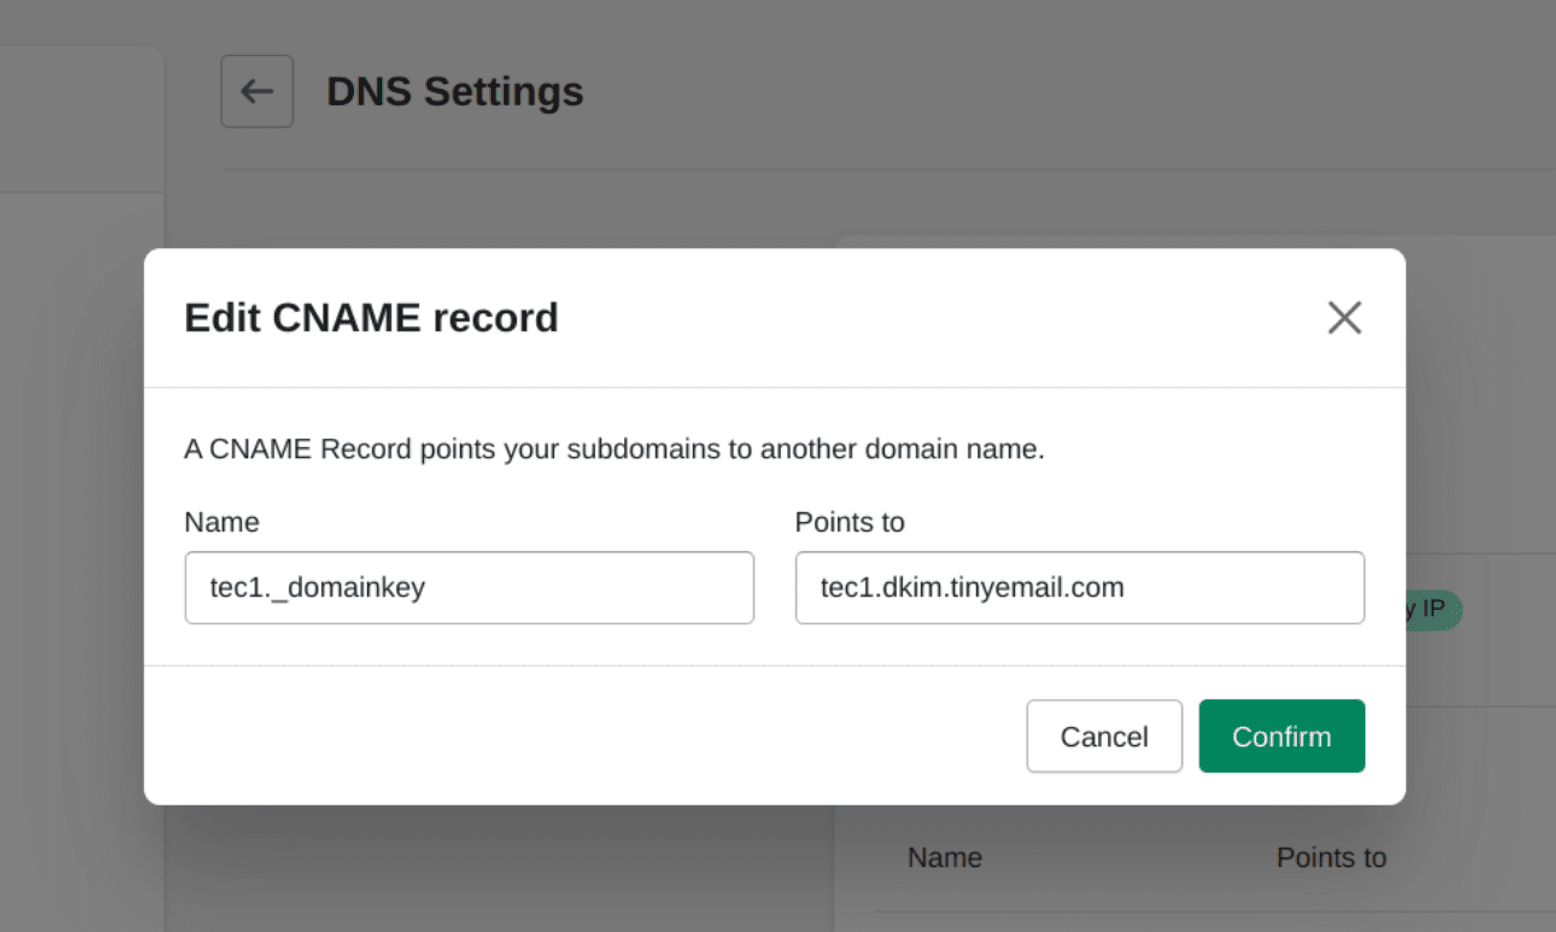Confirm the CNAME record changes
The image size is (1556, 932).
1281,736
